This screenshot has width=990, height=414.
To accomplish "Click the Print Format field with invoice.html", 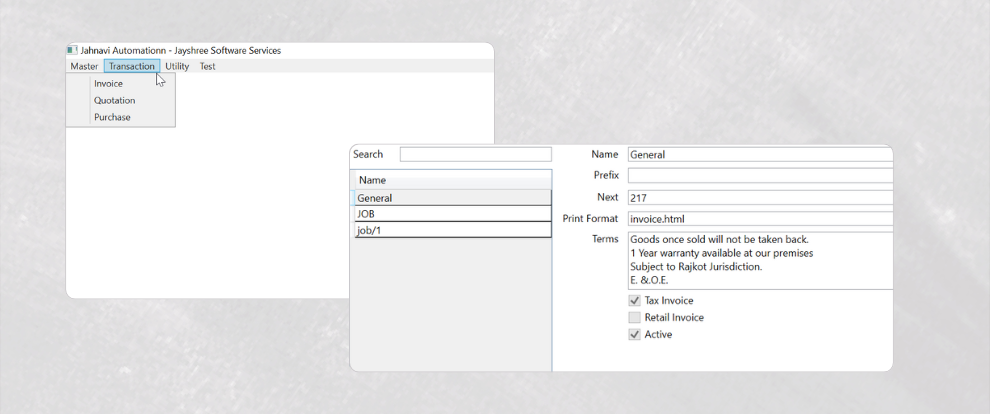I will [x=759, y=219].
